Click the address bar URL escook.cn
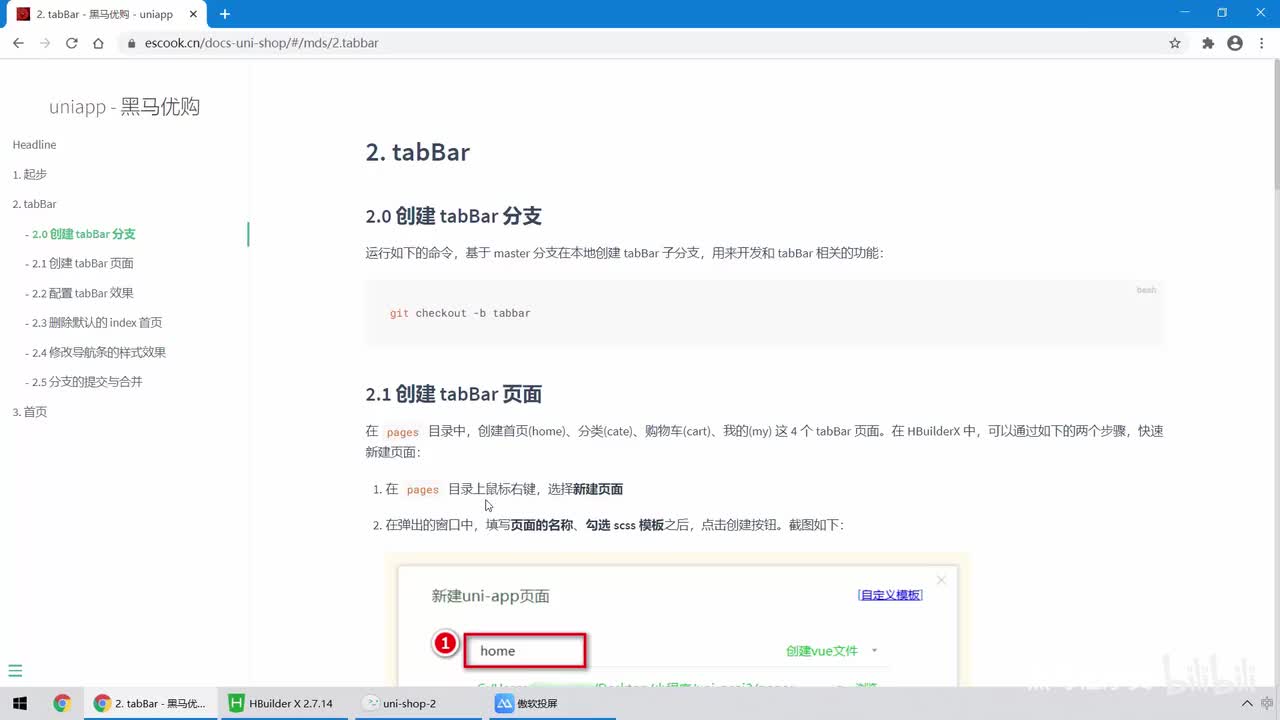The image size is (1280, 720). tap(261, 43)
